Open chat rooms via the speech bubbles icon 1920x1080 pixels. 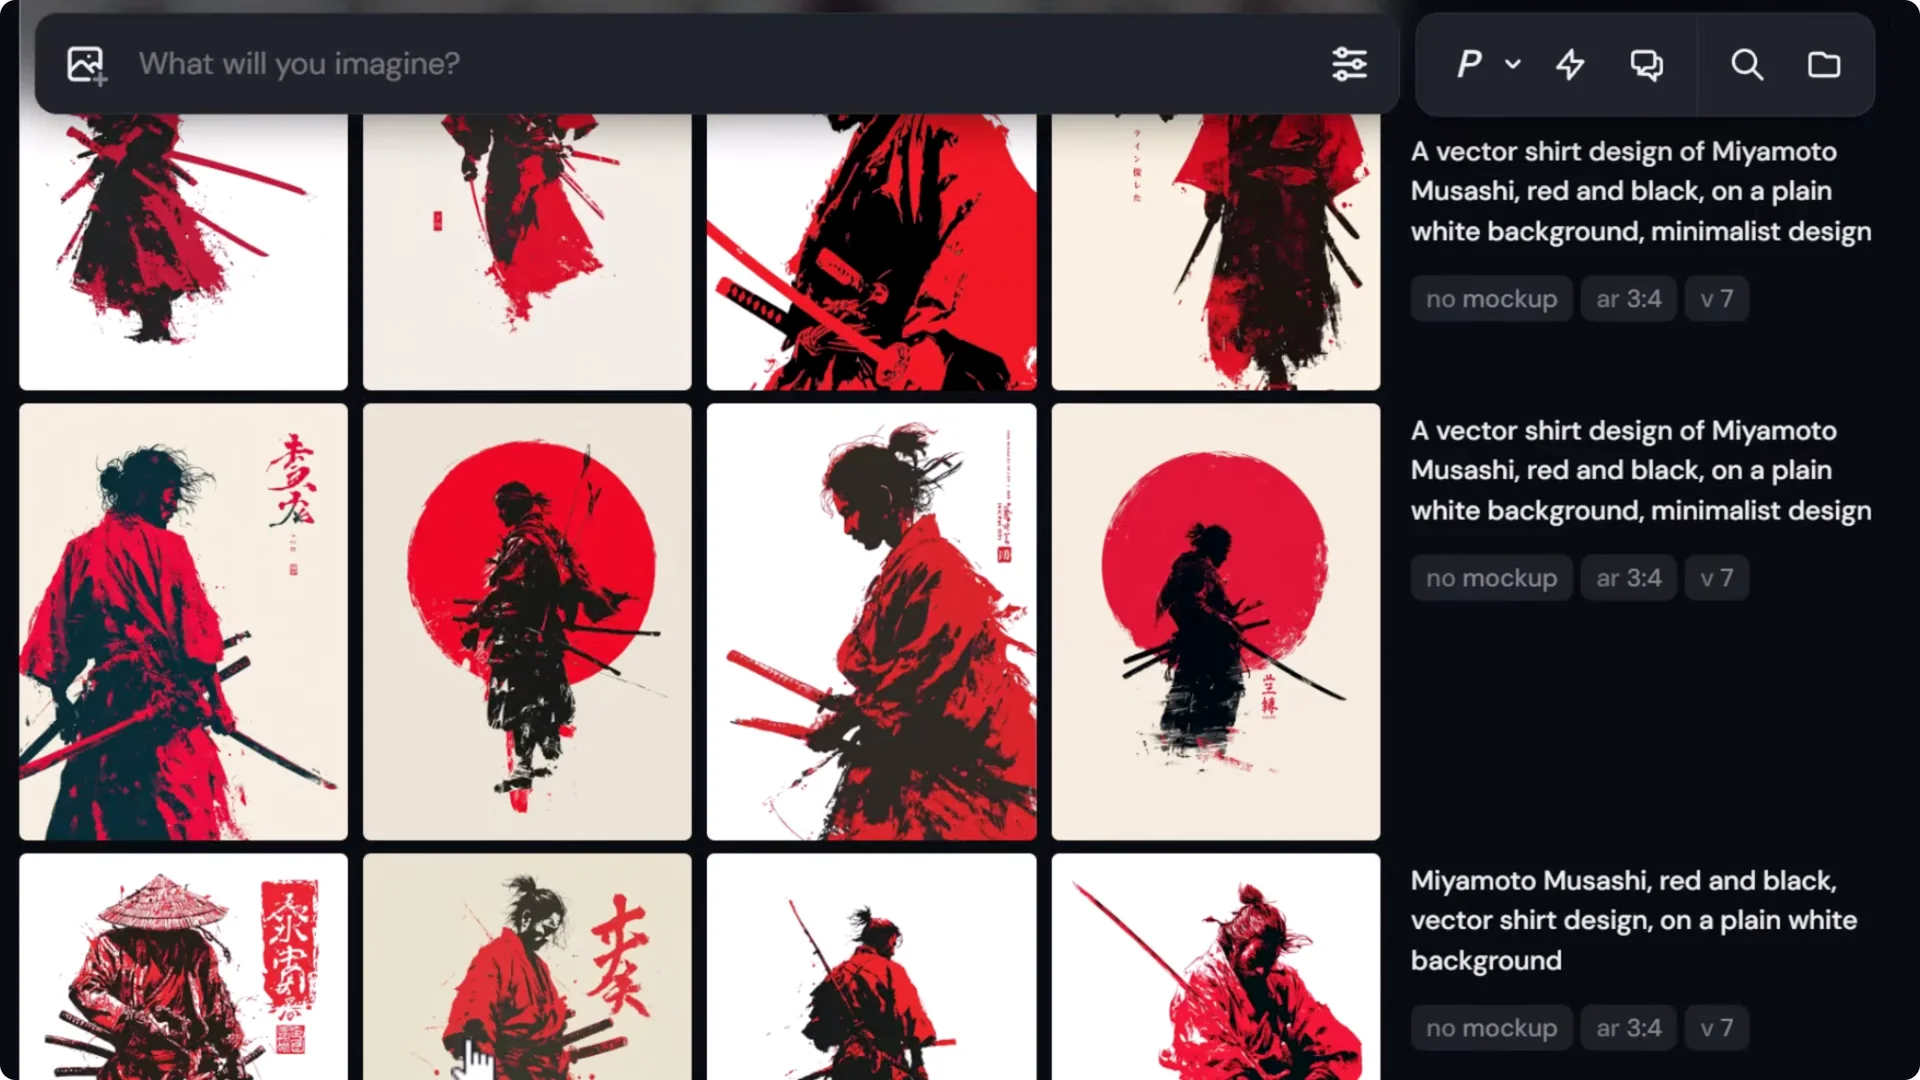point(1646,64)
